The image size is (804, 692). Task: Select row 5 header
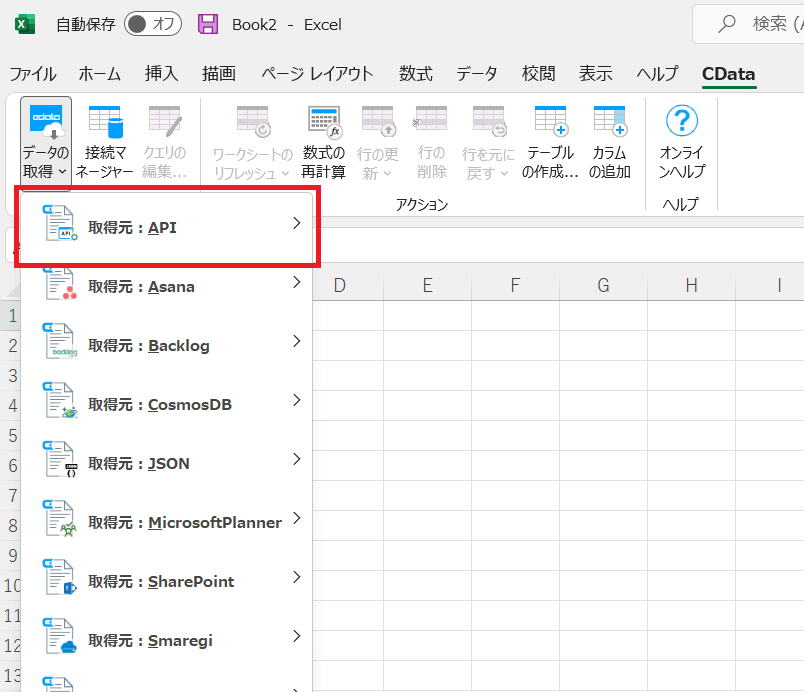coord(11,436)
